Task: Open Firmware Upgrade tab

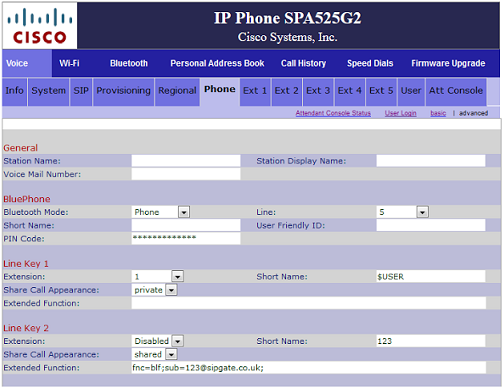Action: (x=448, y=63)
